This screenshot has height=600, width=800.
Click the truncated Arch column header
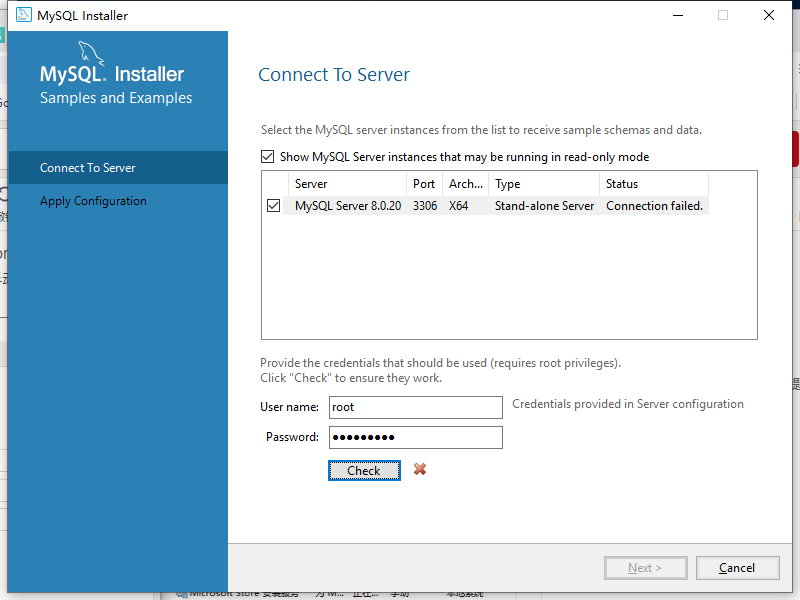coord(464,184)
